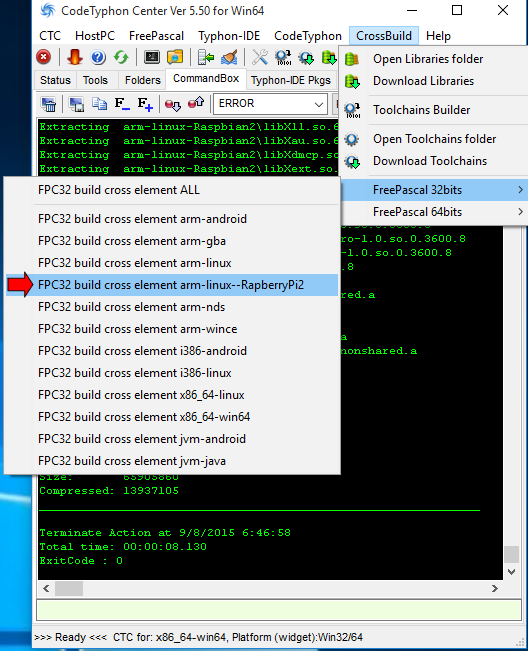Click the save screen output icon

pos(76,104)
